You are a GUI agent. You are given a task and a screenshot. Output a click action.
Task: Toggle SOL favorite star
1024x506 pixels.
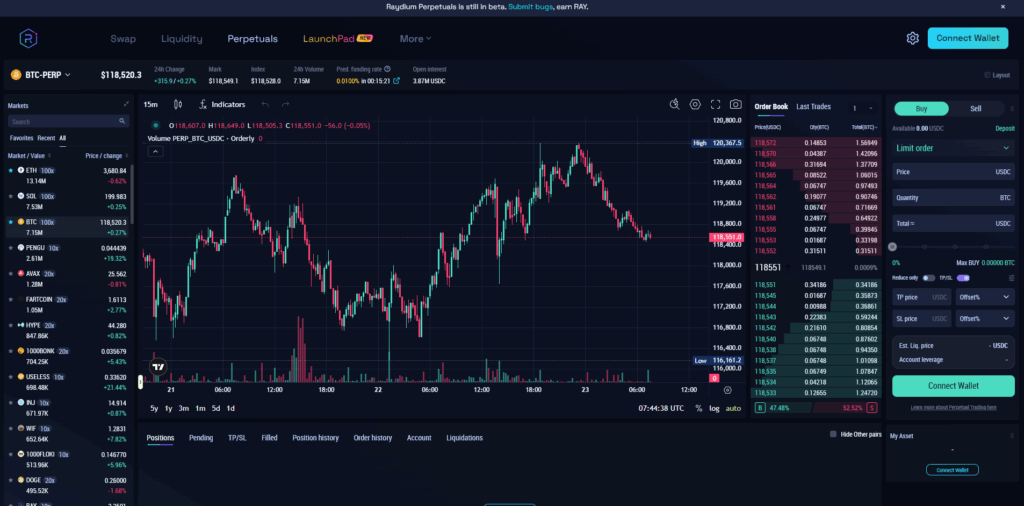pyautogui.click(x=10, y=196)
